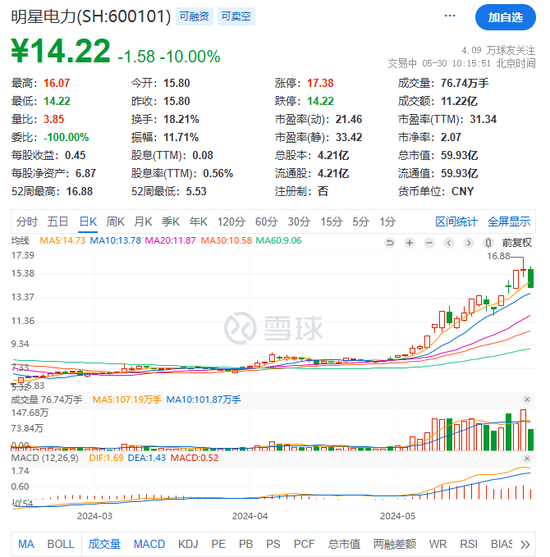Viewport: 550px width, 557px height.
Task: Click the 明星电力(SH:600101) stock title
Action: (x=91, y=16)
